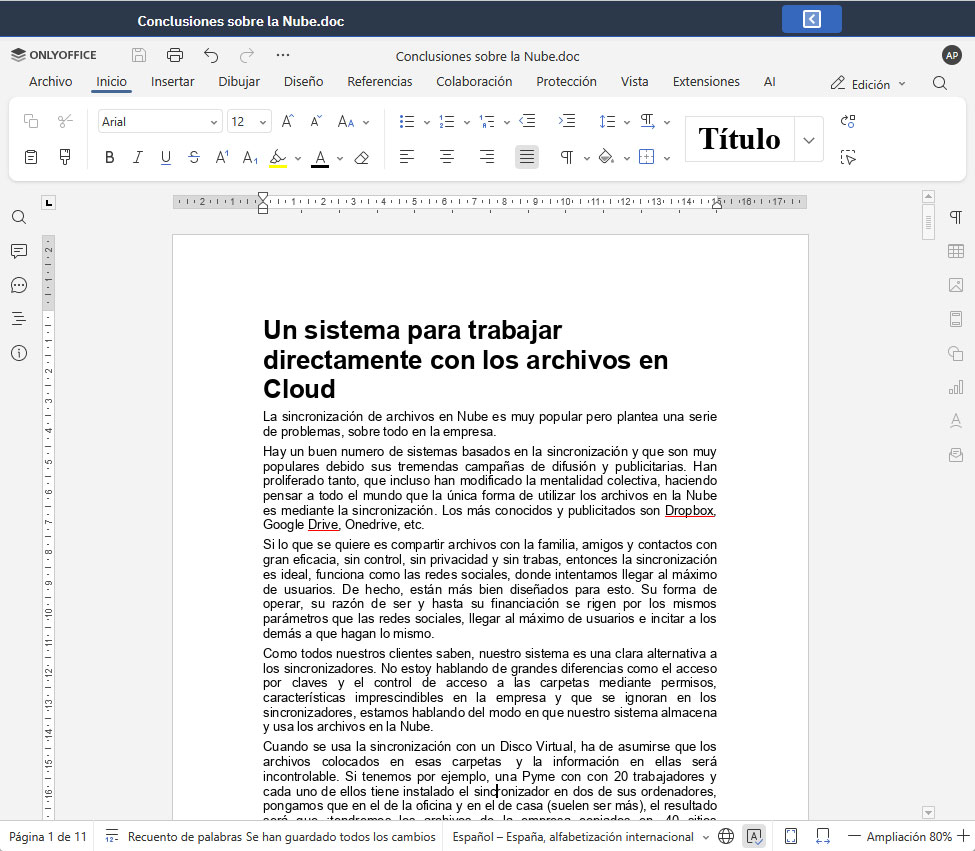
Task: Toggle strikethrough formatting
Action: (194, 157)
